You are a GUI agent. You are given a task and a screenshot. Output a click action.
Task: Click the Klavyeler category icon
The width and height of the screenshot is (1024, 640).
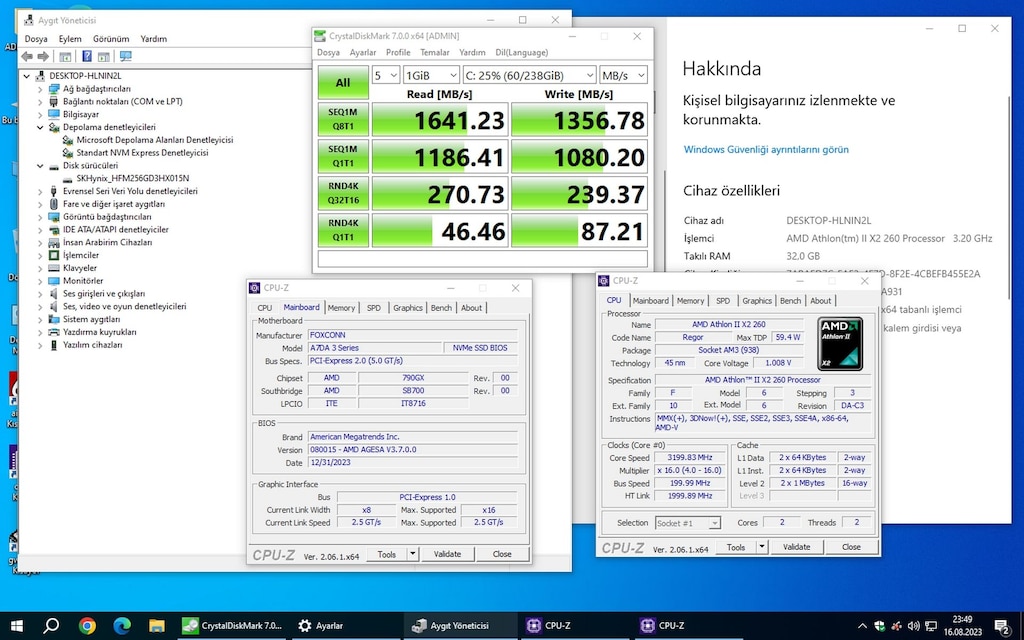pos(54,268)
